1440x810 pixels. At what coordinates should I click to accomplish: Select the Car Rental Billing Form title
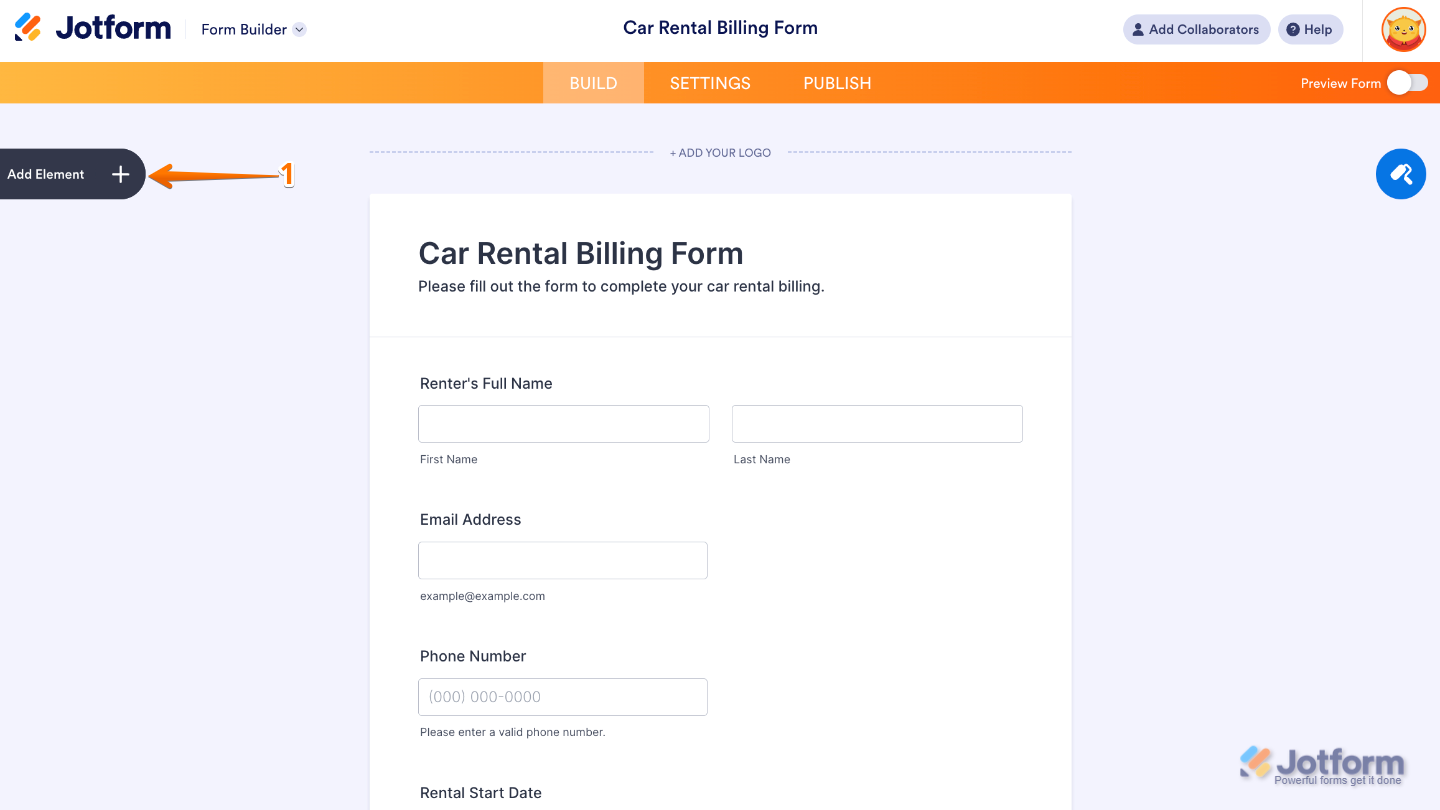coord(580,253)
